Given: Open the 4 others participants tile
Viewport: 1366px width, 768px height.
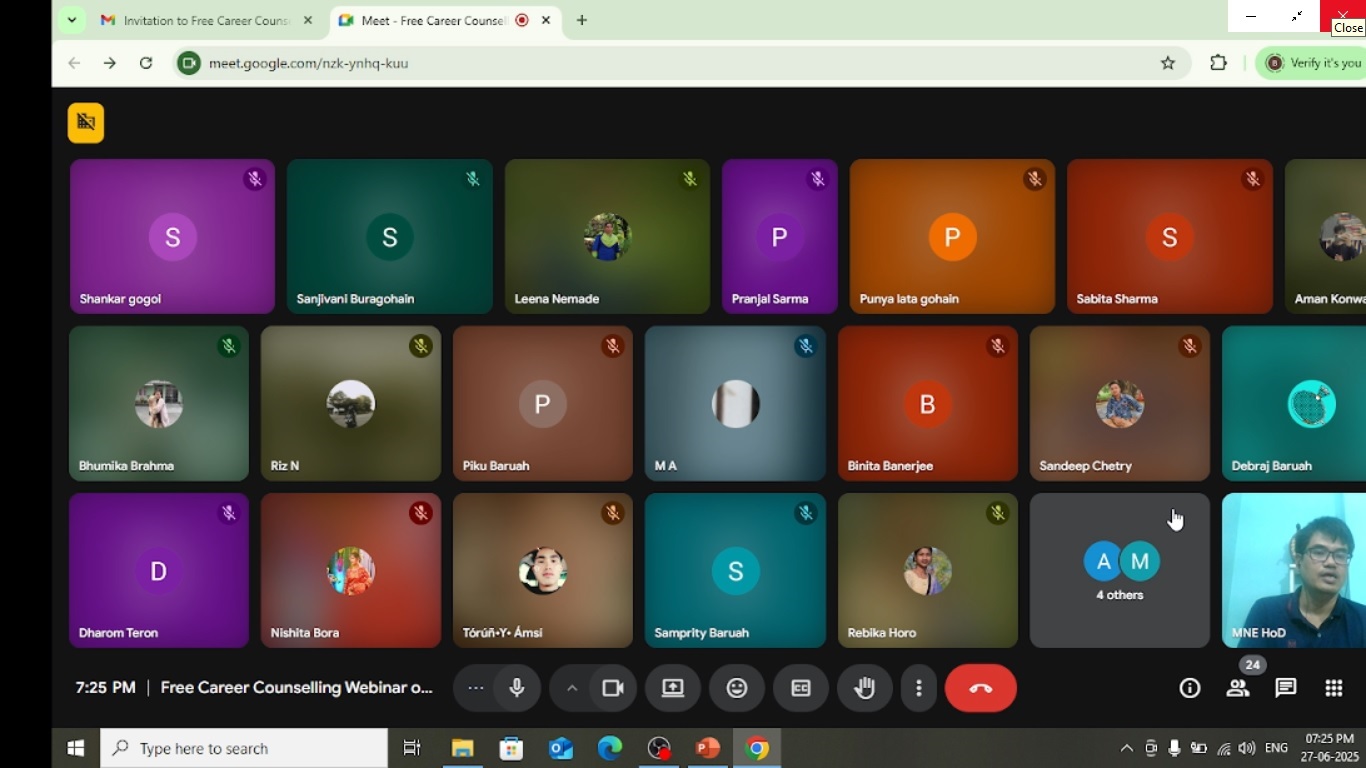Looking at the screenshot, I should pyautogui.click(x=1119, y=571).
